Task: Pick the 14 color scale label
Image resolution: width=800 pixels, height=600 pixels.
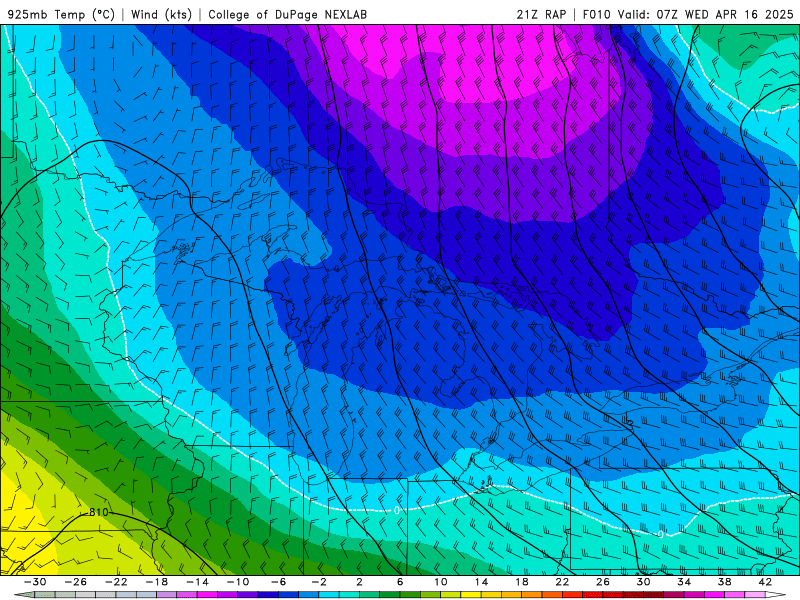Action: pos(481,582)
